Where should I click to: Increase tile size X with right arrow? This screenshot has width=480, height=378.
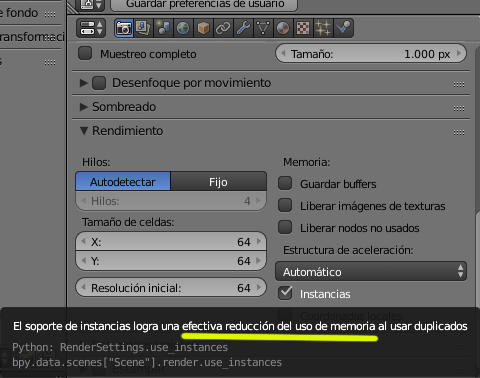[x=259, y=241]
